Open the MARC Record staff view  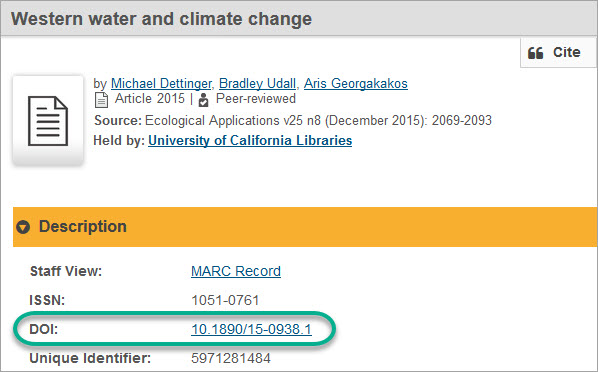coord(236,271)
